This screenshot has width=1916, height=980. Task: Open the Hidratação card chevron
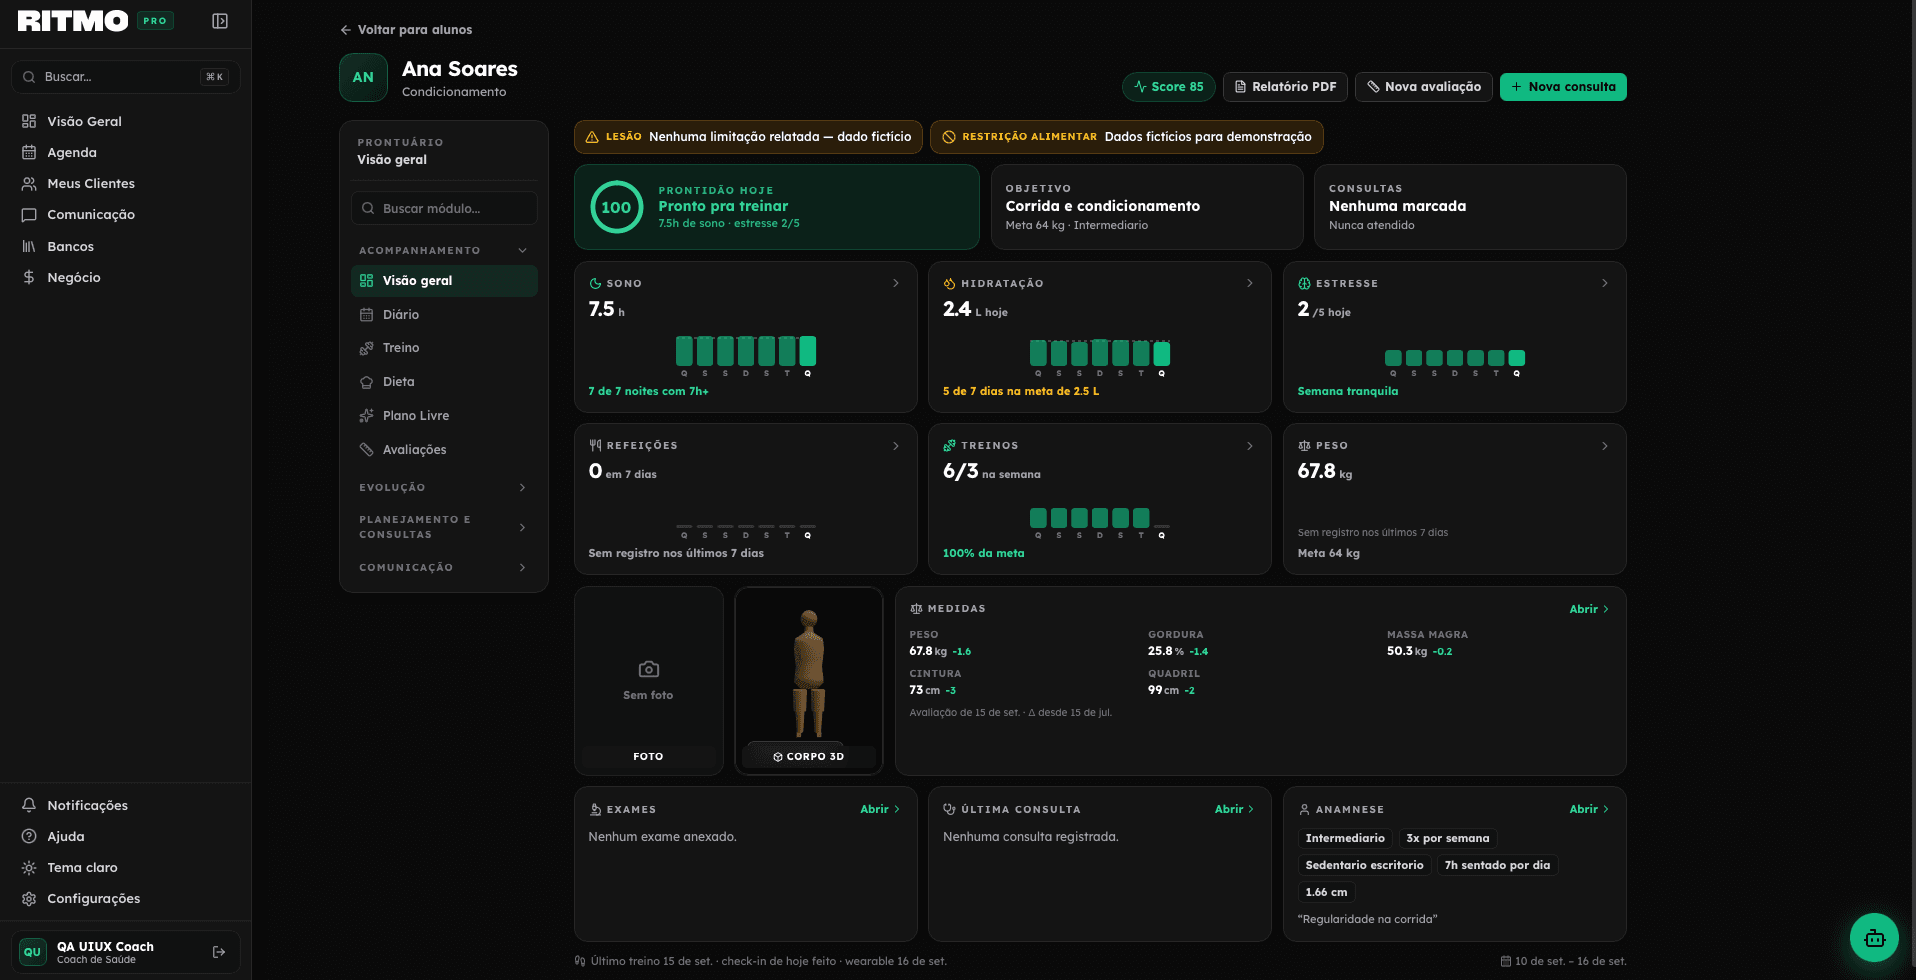(1250, 283)
